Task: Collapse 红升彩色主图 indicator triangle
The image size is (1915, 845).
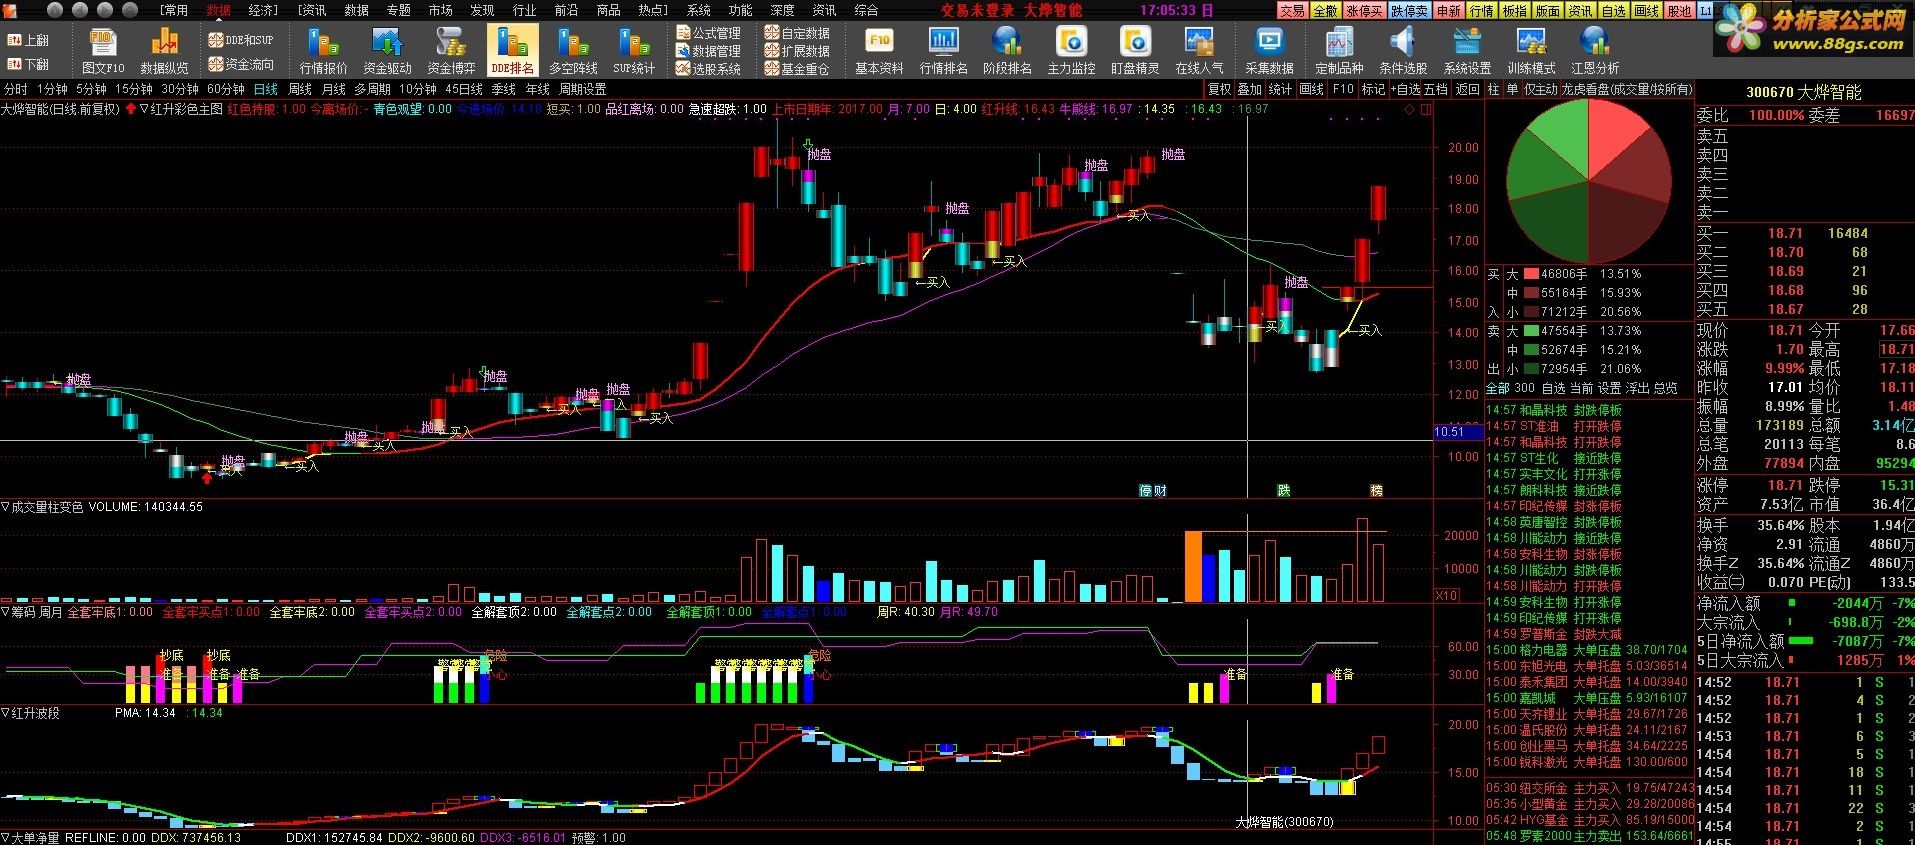Action: 145,109
